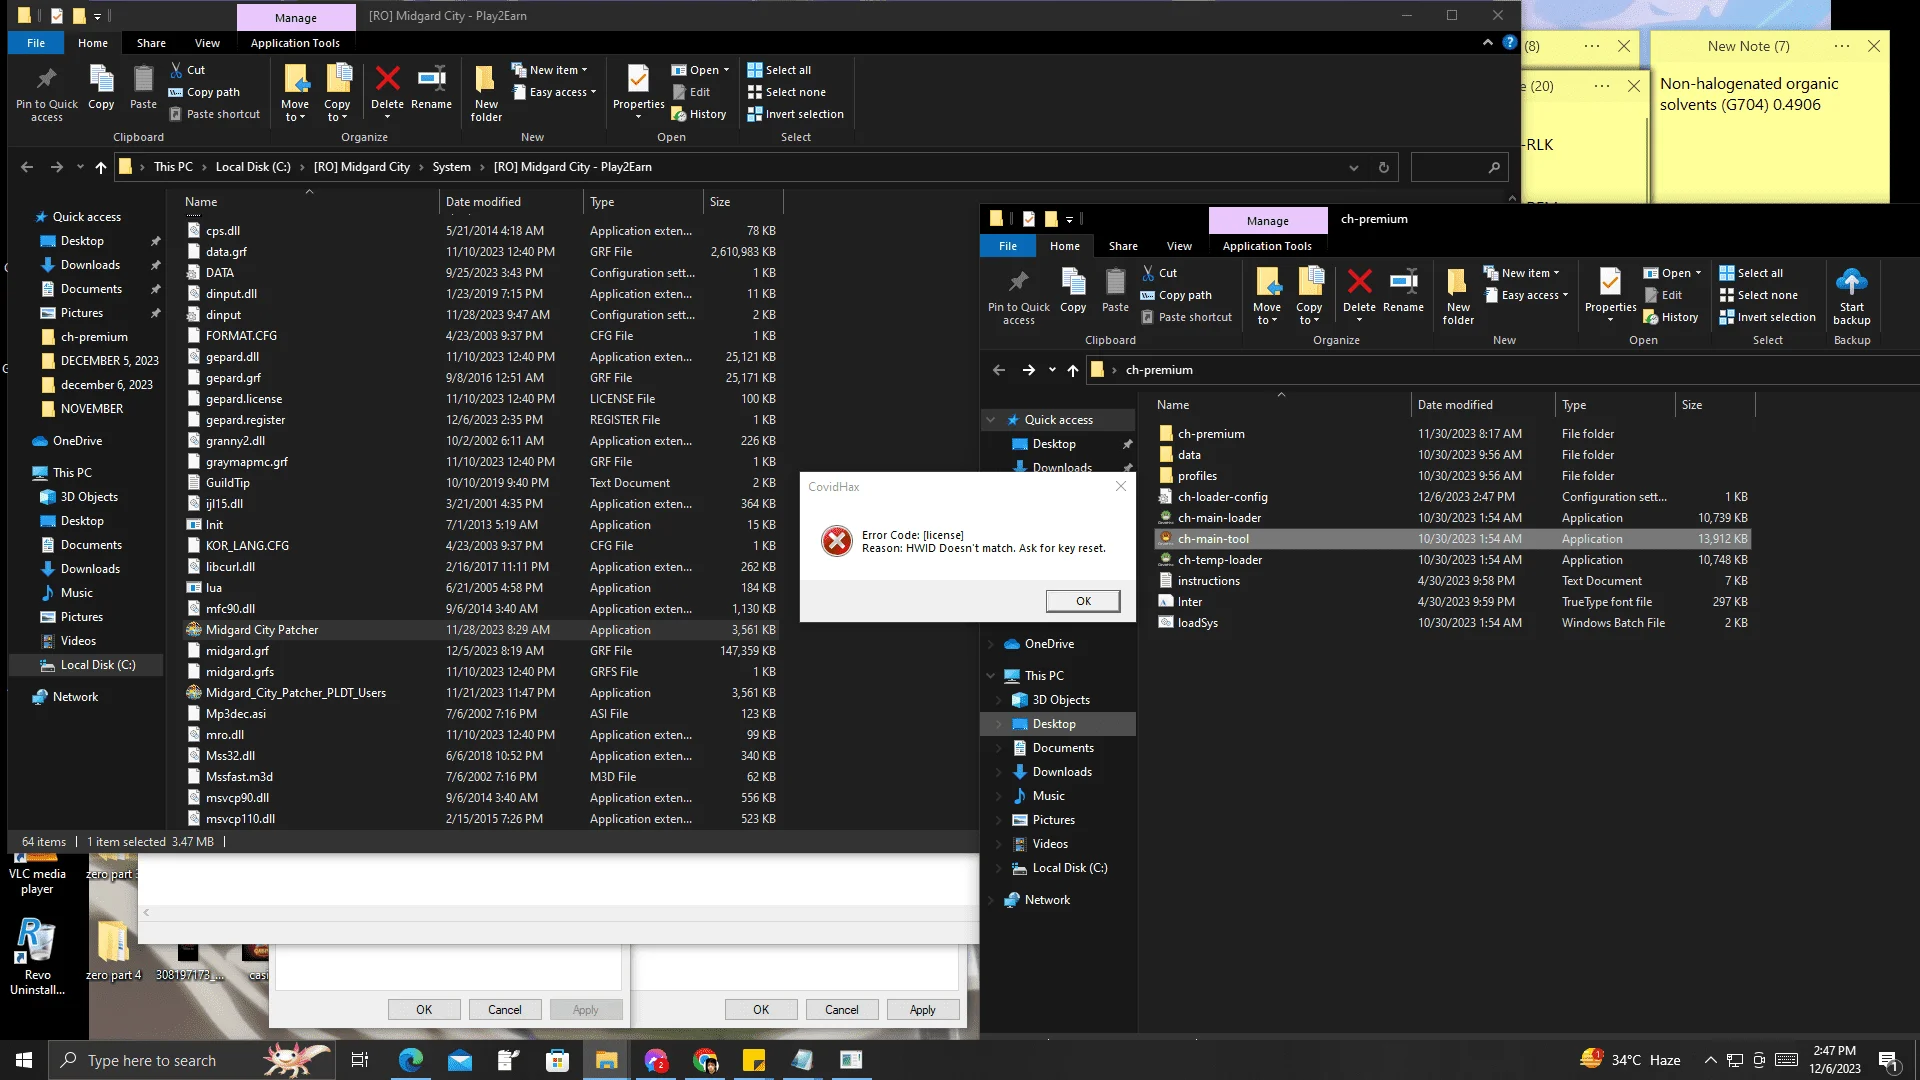Click System in Midgard City breadcrumb path
The height and width of the screenshot is (1080, 1920).
click(451, 167)
